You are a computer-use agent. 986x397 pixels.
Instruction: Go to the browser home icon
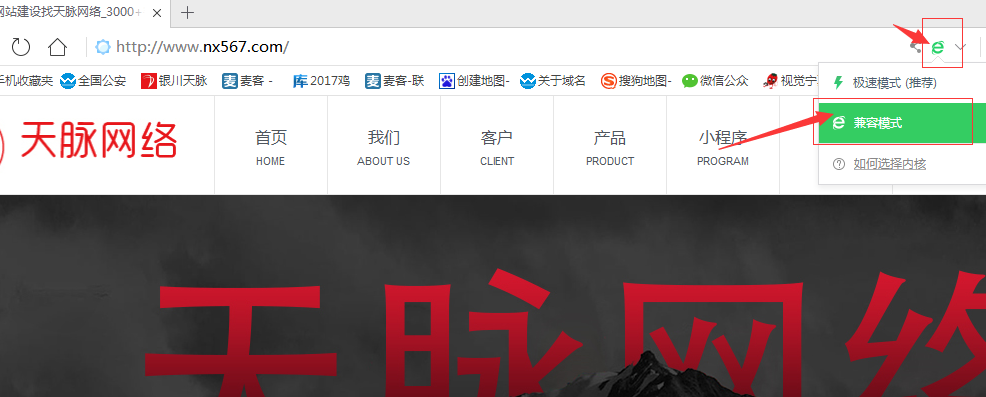pos(57,47)
